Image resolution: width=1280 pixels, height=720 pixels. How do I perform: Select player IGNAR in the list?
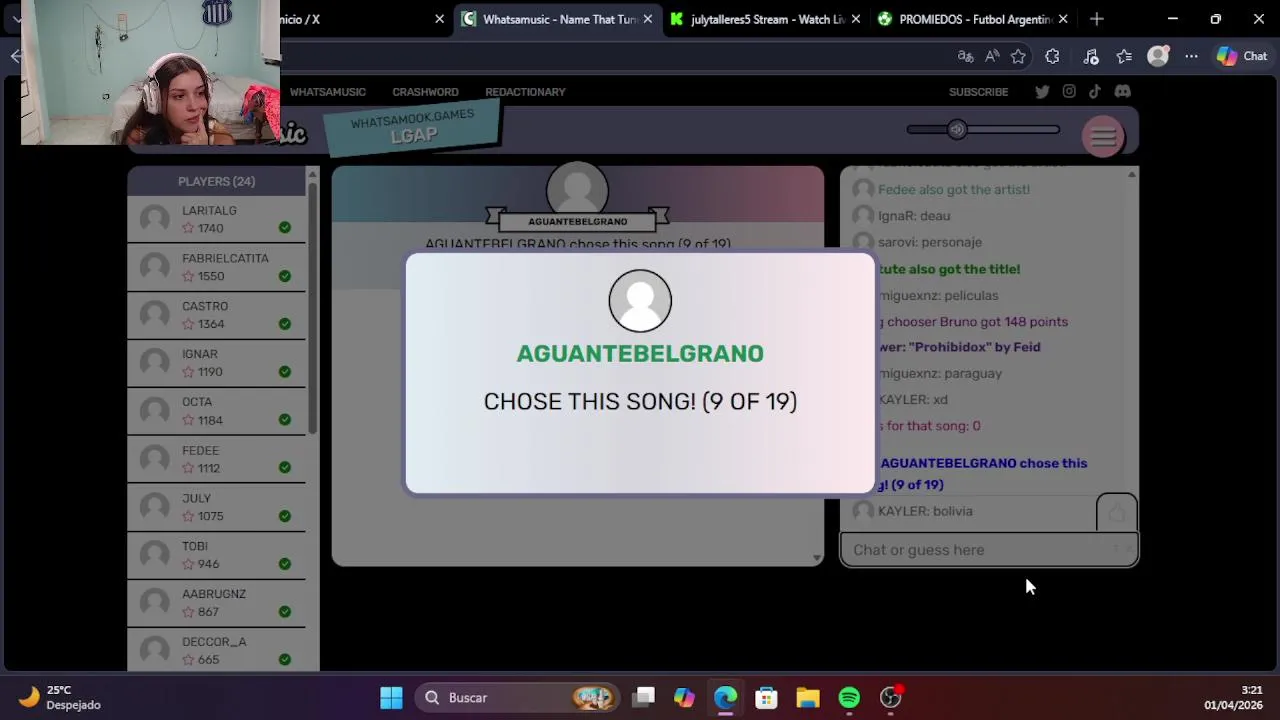pyautogui.click(x=216, y=363)
